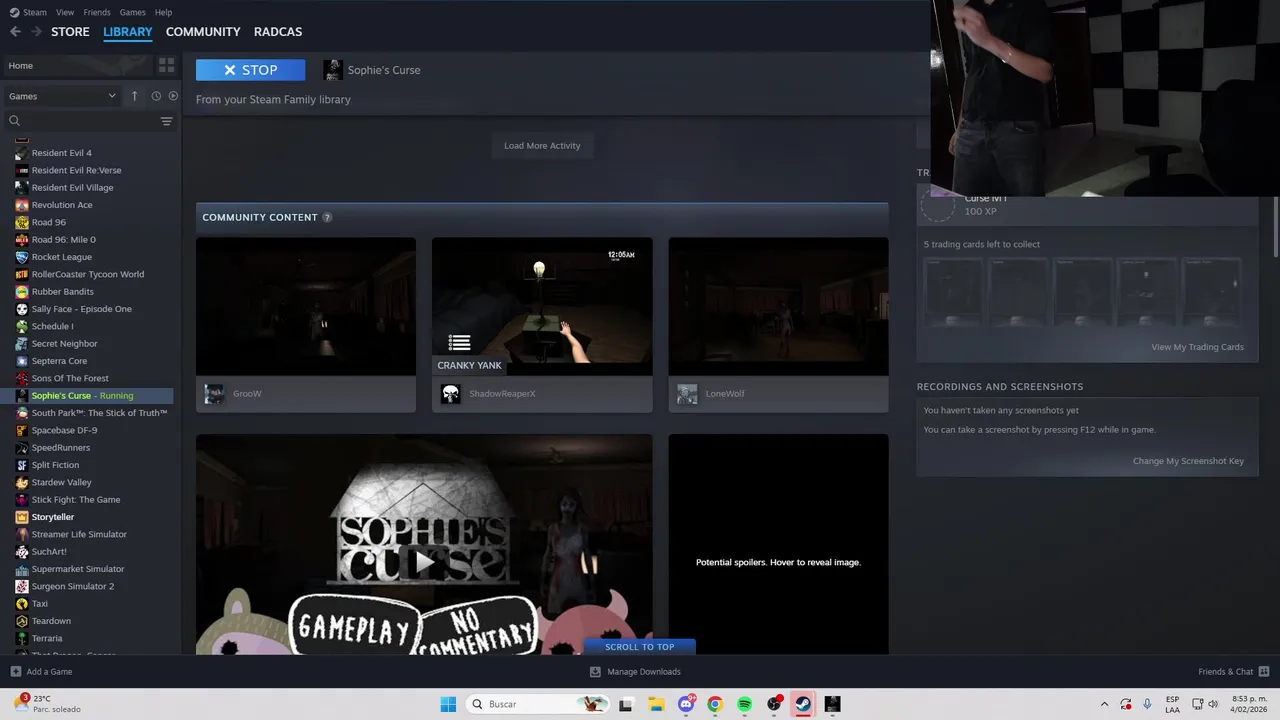Image resolution: width=1280 pixels, height=720 pixels.
Task: Sort games using the up arrow icon
Action: pyautogui.click(x=134, y=96)
